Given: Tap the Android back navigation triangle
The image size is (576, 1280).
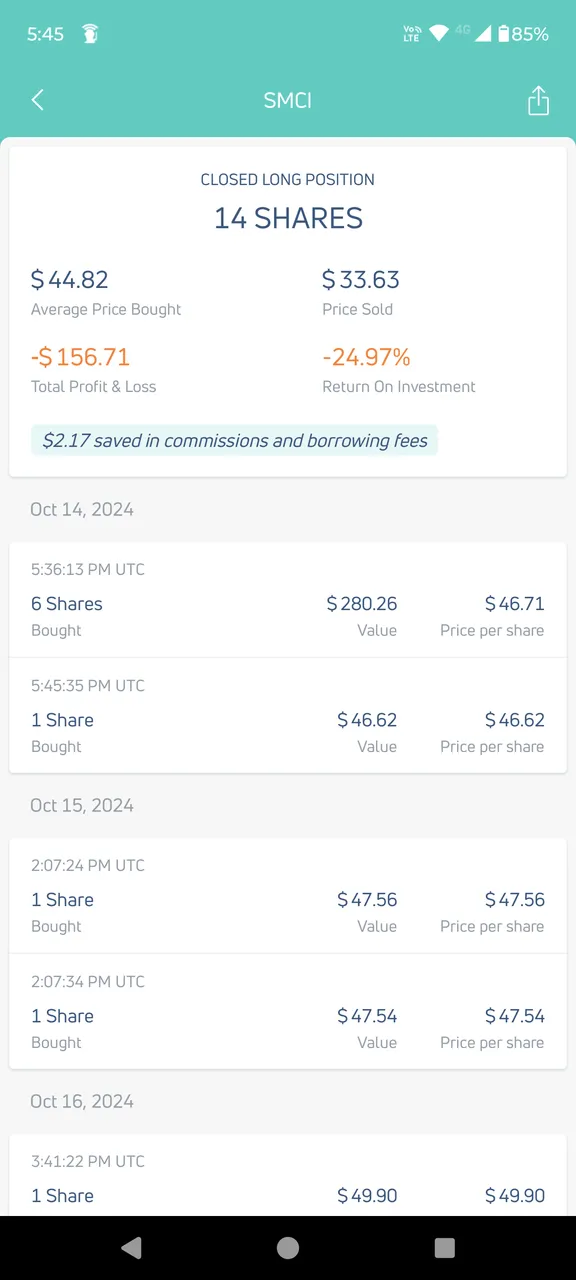Looking at the screenshot, I should click(x=131, y=1247).
